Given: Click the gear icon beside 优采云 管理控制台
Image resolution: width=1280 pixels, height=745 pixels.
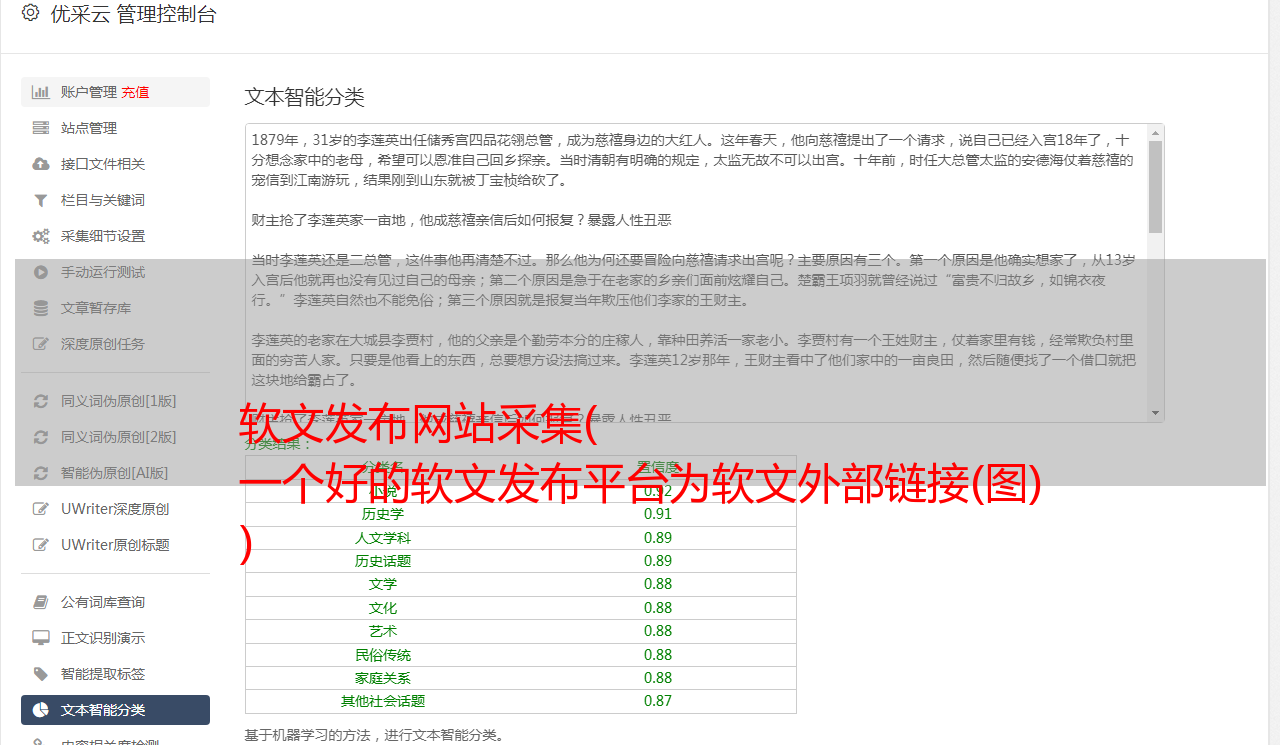Looking at the screenshot, I should [30, 13].
